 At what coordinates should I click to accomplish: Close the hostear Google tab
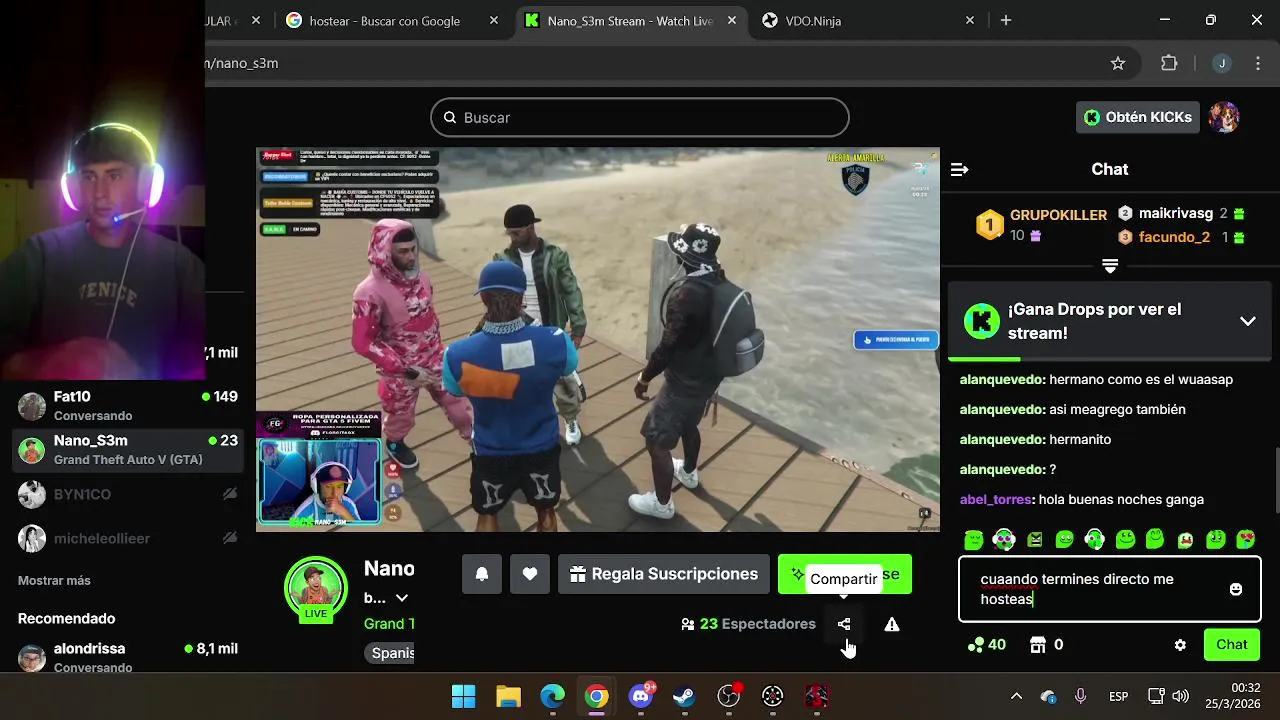[x=494, y=21]
